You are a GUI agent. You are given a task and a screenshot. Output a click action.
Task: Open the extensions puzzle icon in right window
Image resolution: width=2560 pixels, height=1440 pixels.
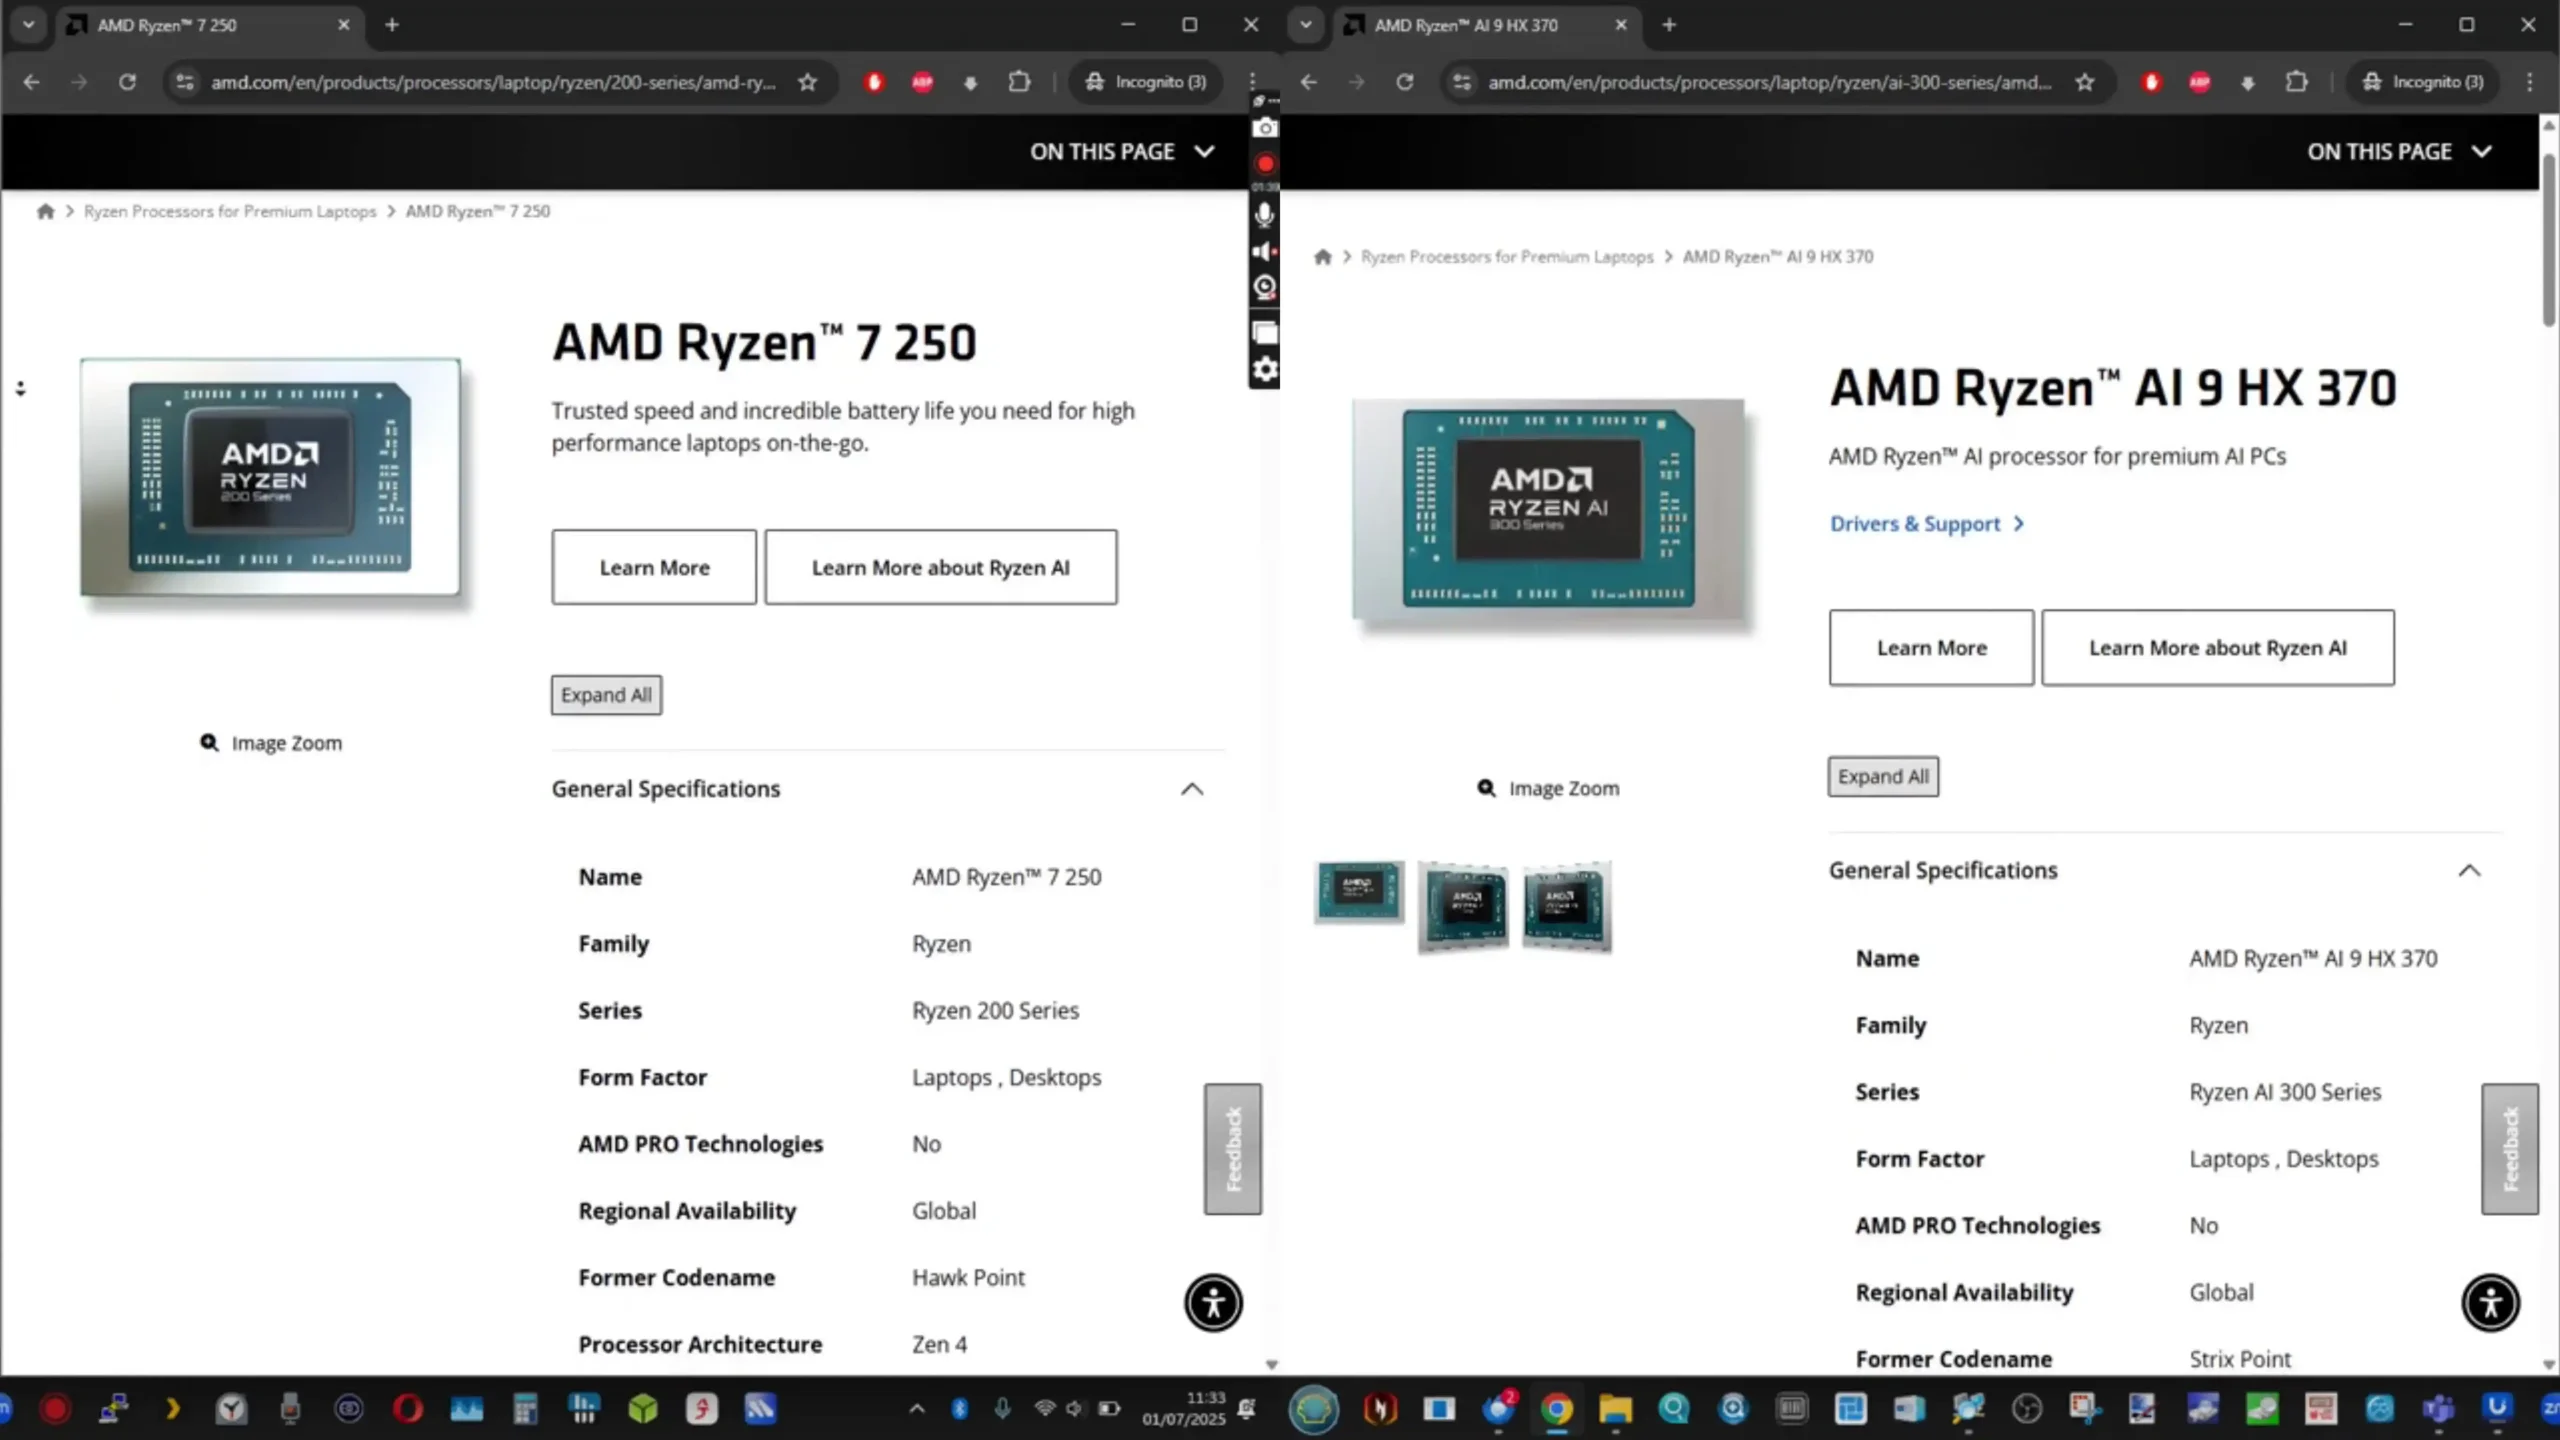(2296, 82)
